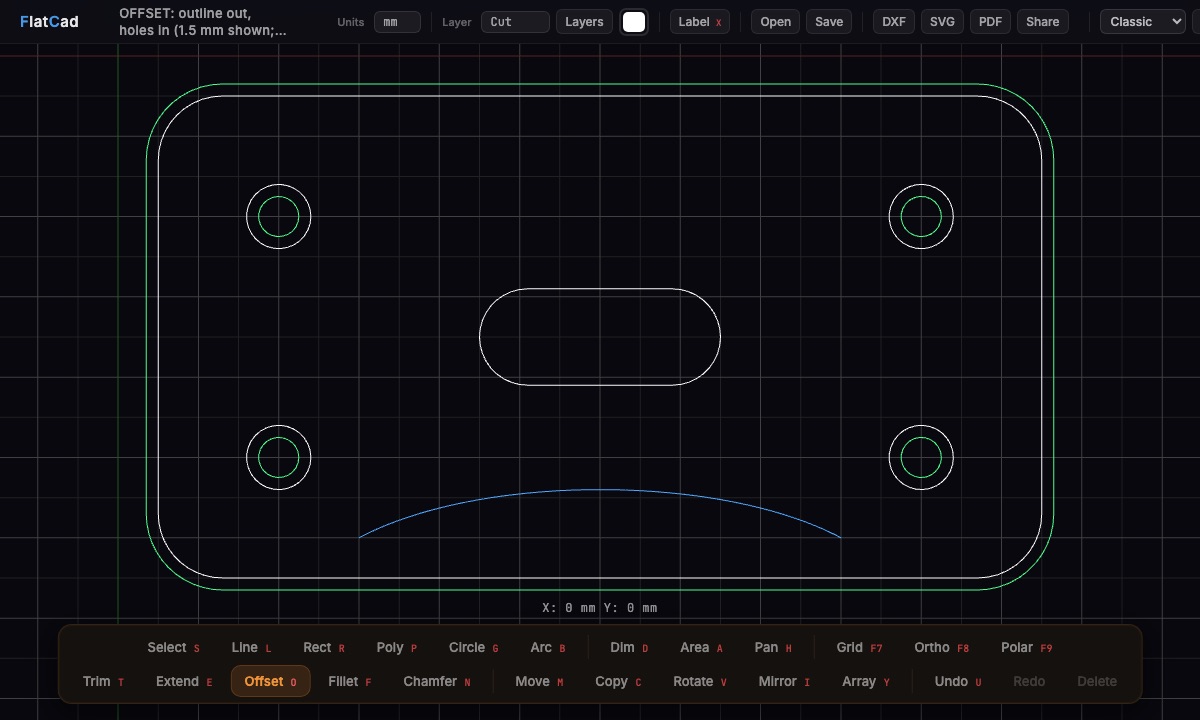Viewport: 1200px width, 720px height.
Task: Activate the Fillet tool
Action: click(x=349, y=681)
